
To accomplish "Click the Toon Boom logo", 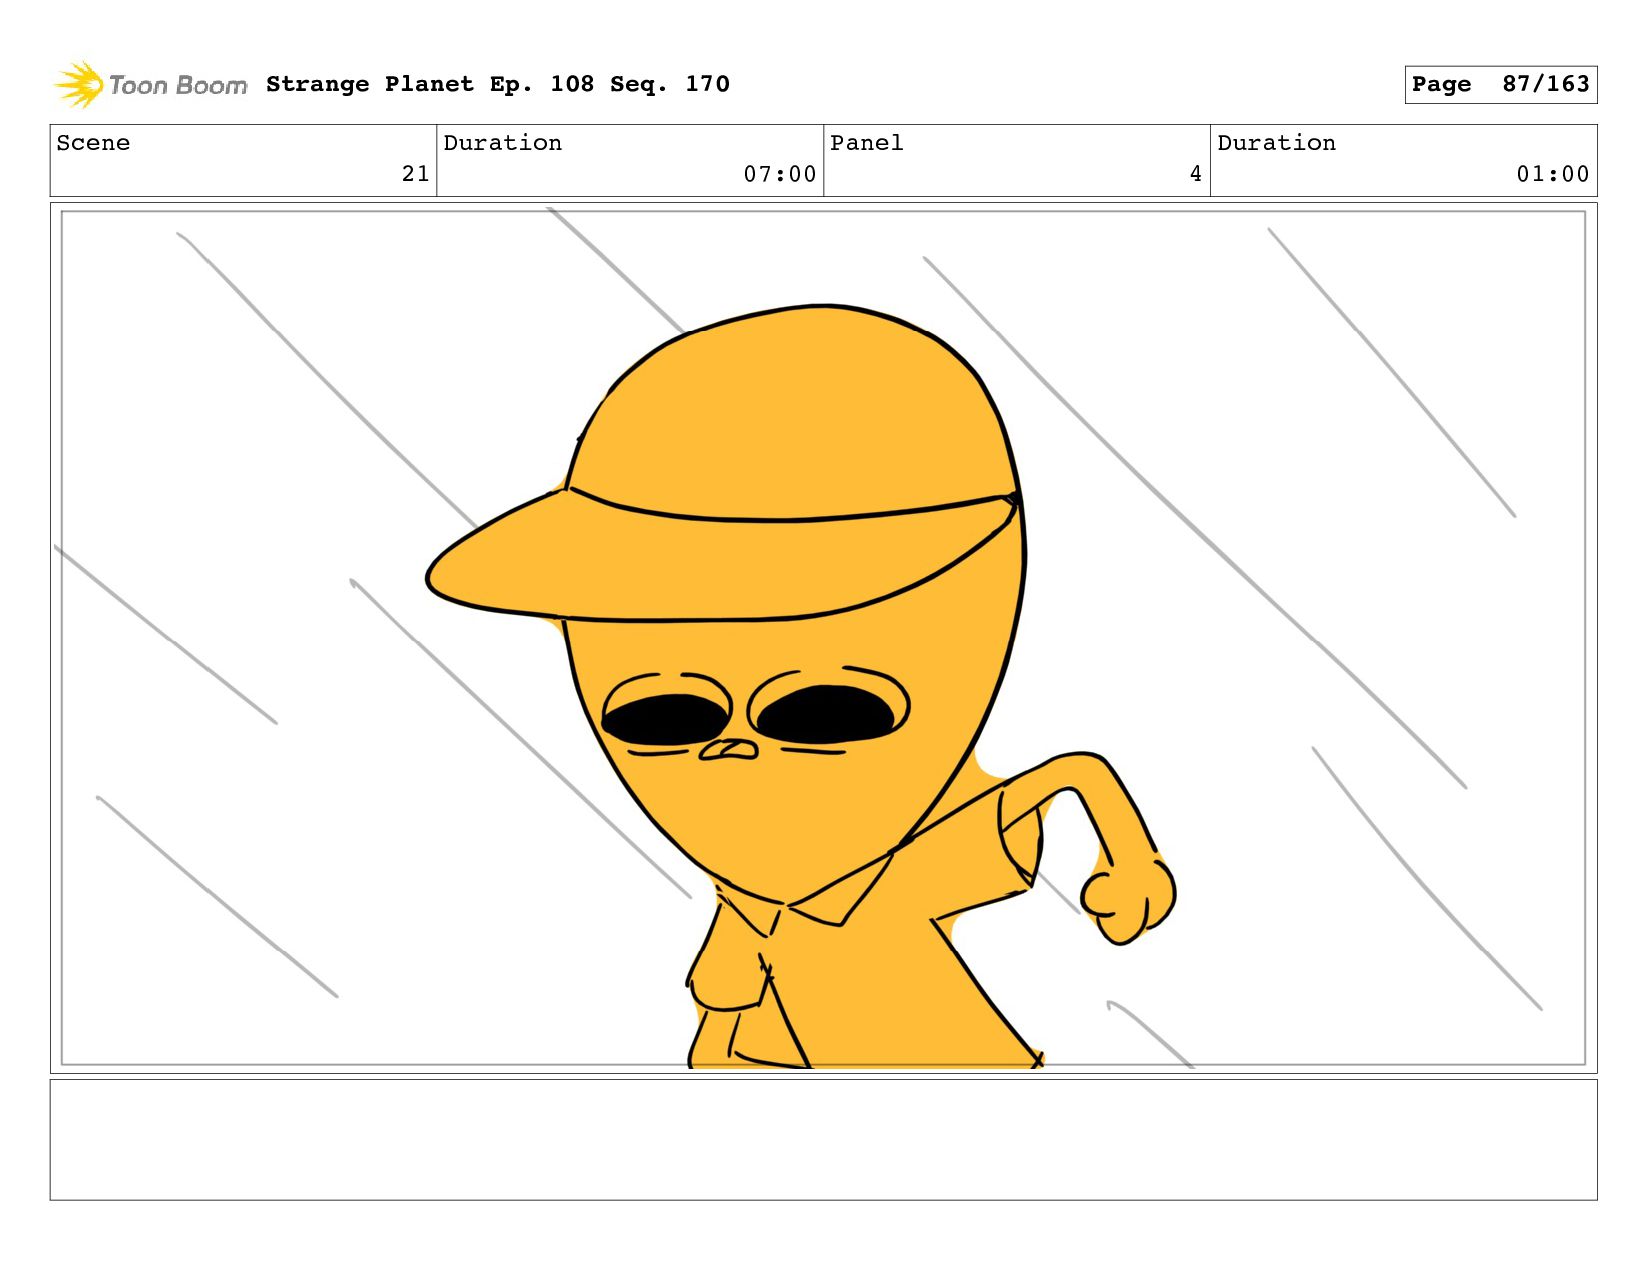I will pos(150,85).
